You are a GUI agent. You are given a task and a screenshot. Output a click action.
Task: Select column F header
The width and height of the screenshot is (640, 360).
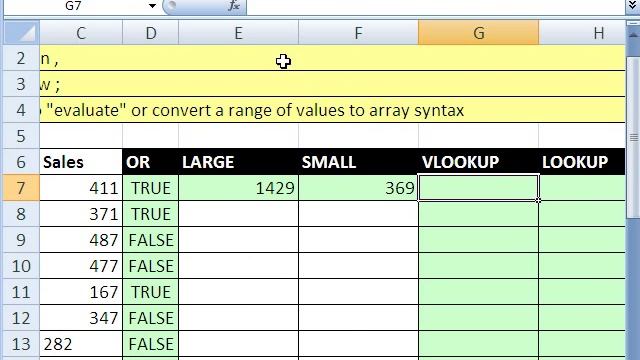[358, 33]
